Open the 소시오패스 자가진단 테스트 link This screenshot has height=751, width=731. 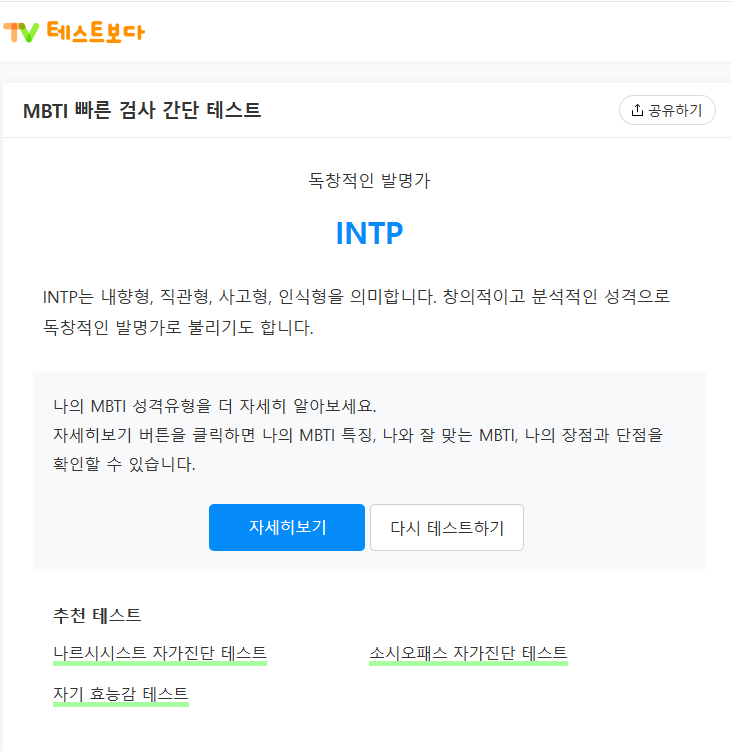468,653
